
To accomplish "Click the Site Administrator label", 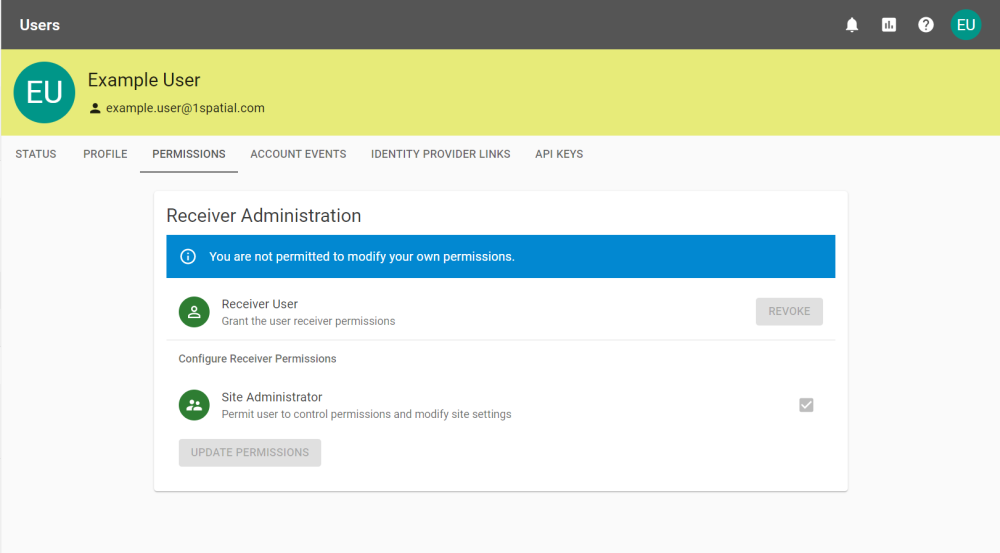I will 272,397.
